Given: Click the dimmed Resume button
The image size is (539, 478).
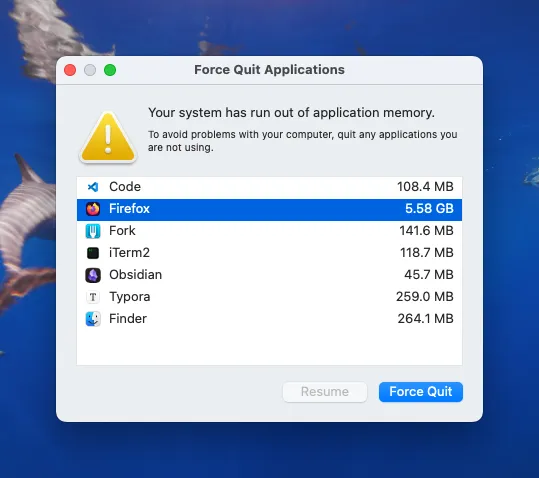Looking at the screenshot, I should [325, 392].
